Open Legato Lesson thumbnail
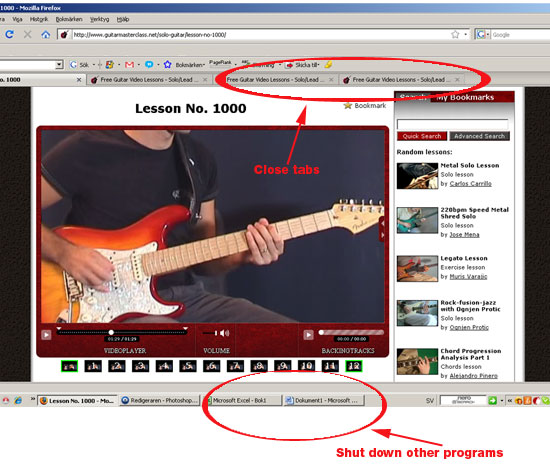Image resolution: width=550 pixels, height=470 pixels. [417, 269]
